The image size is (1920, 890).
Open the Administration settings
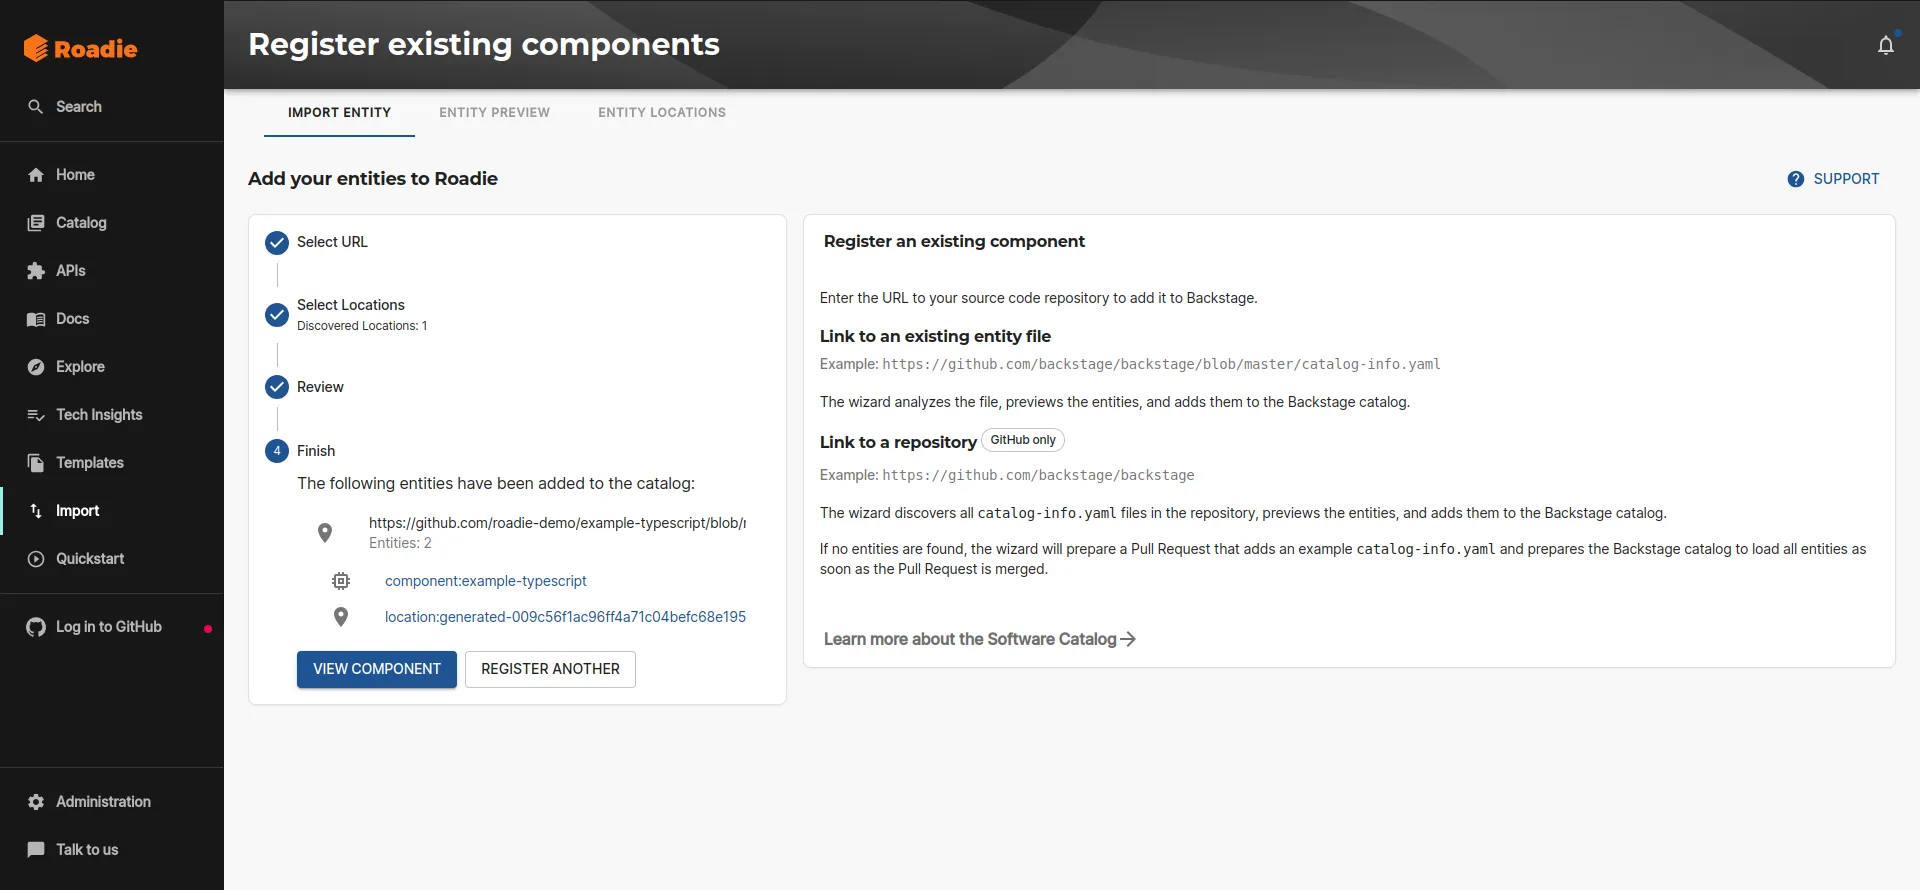coord(102,802)
